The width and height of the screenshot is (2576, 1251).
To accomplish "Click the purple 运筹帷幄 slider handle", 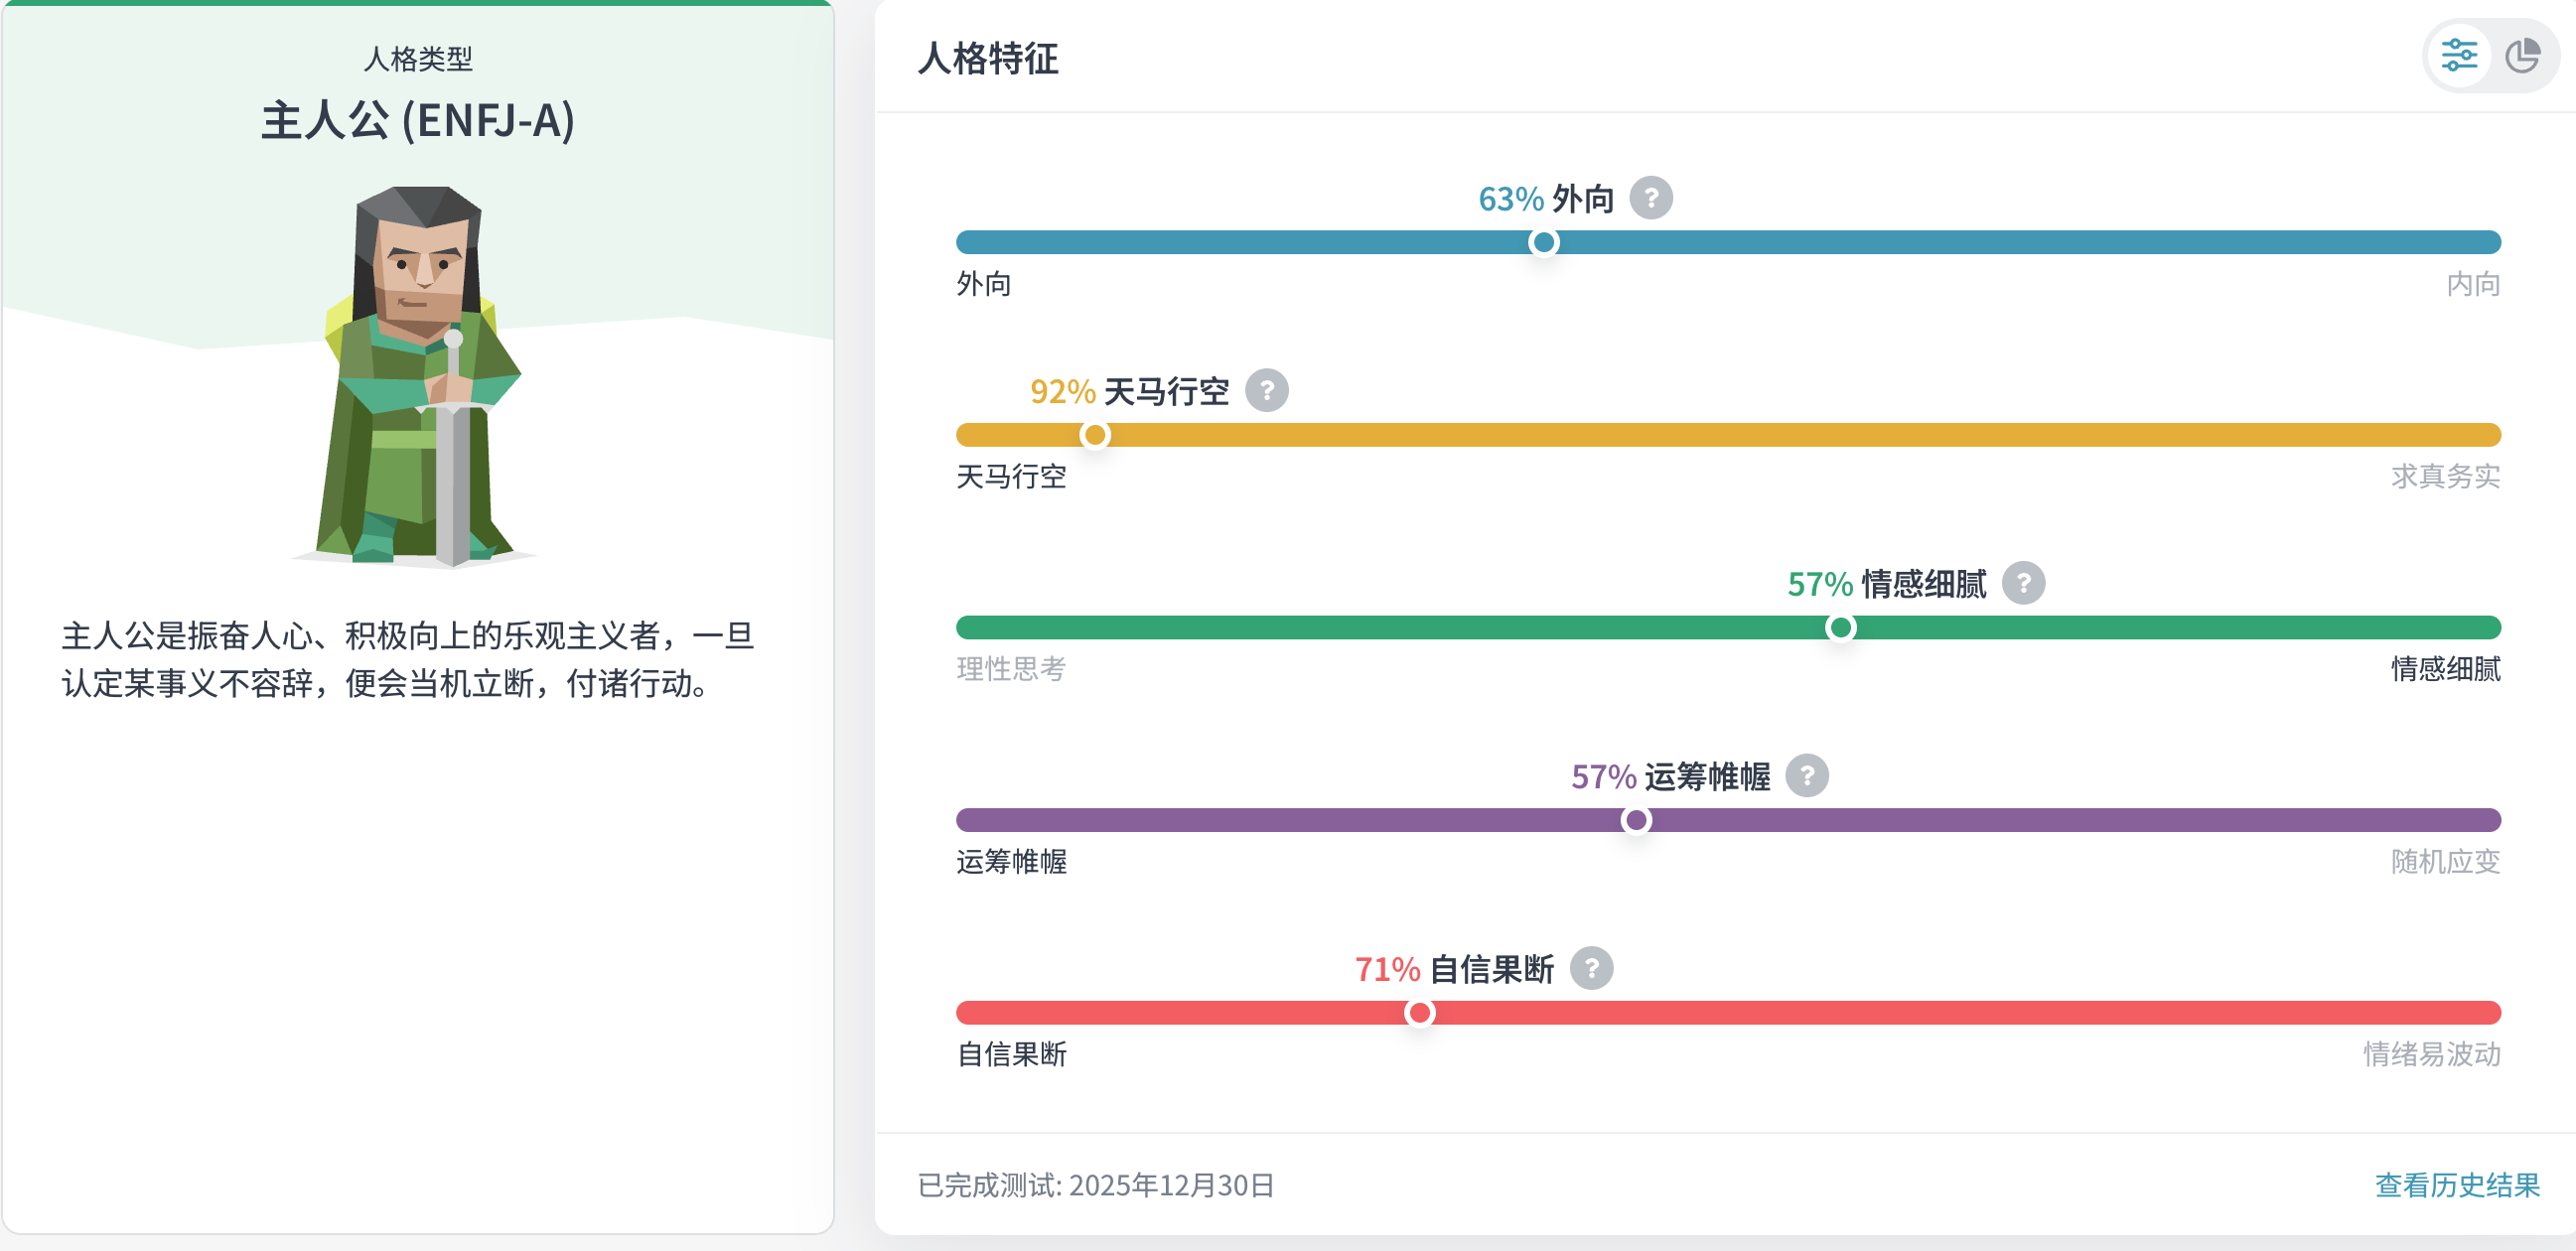I will pyautogui.click(x=1636, y=820).
